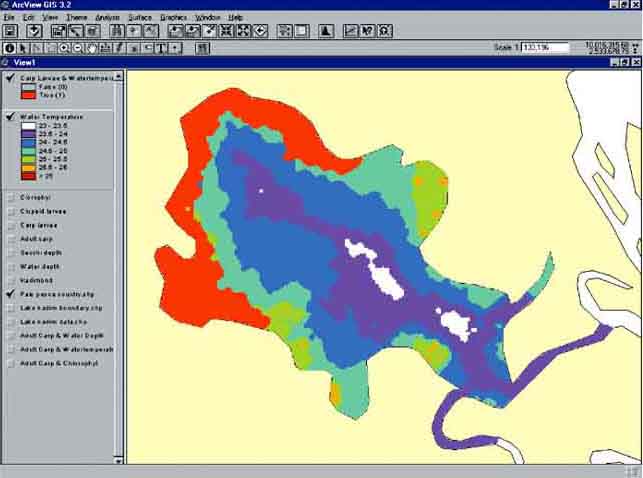Enable the Adult carp theme checkbox
This screenshot has width=643, height=478.
[10, 239]
